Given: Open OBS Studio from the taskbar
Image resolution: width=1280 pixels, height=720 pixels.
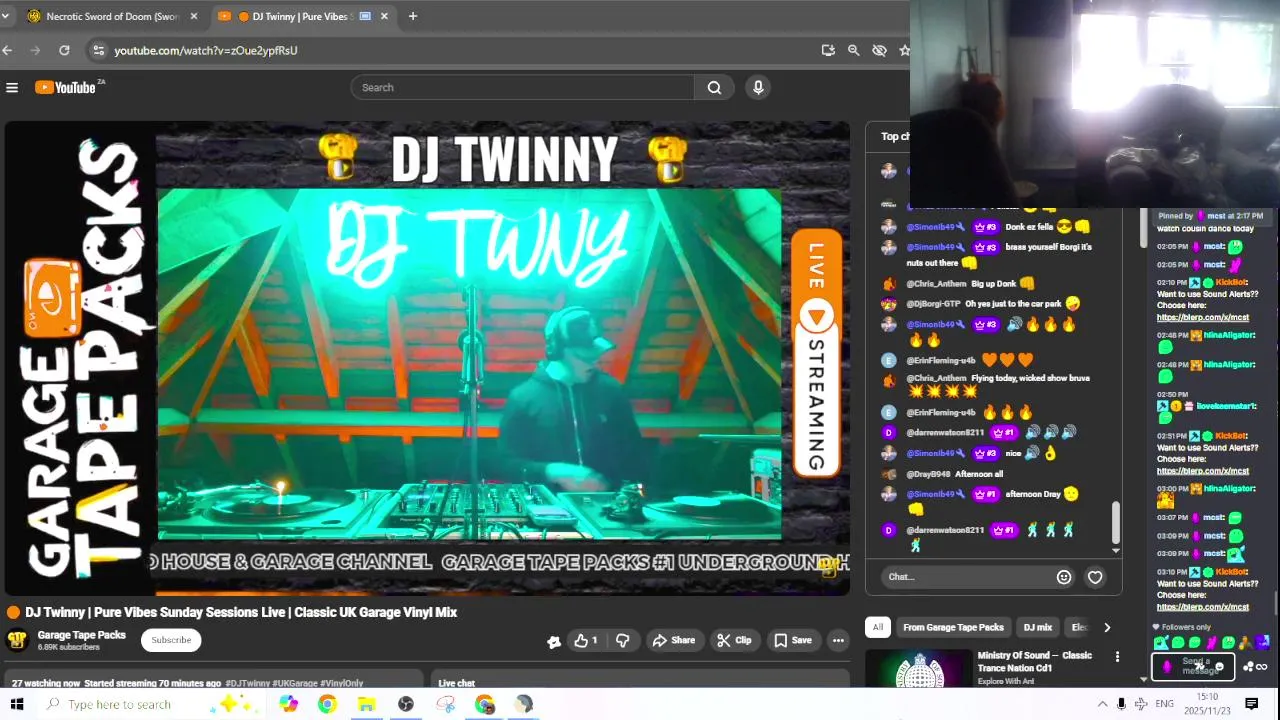Looking at the screenshot, I should pyautogui.click(x=406, y=704).
